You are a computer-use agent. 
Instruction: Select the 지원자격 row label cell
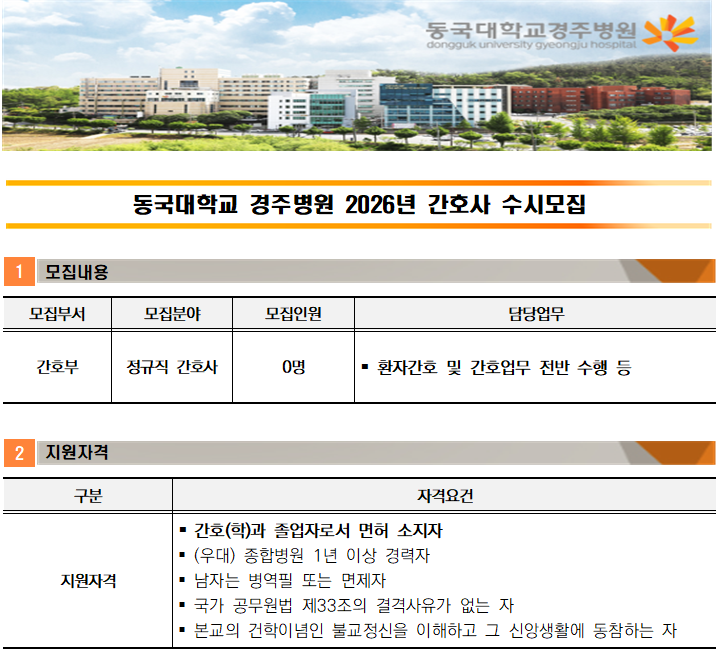(88, 581)
